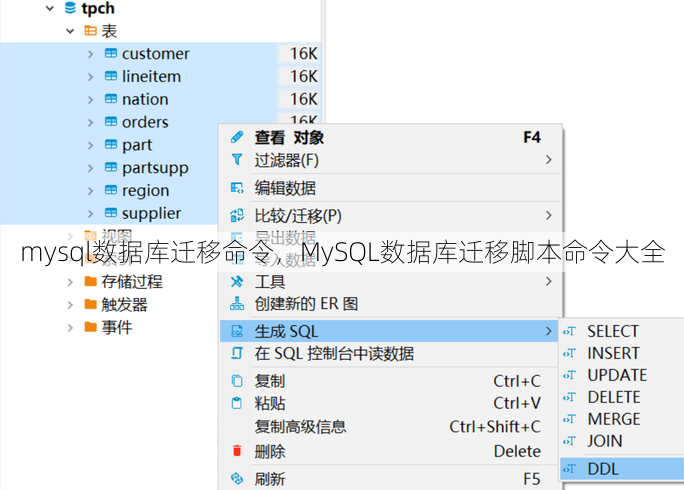Screen dimensions: 684x490
Task: Select JOIN from the SQL submenu
Action: (622, 441)
